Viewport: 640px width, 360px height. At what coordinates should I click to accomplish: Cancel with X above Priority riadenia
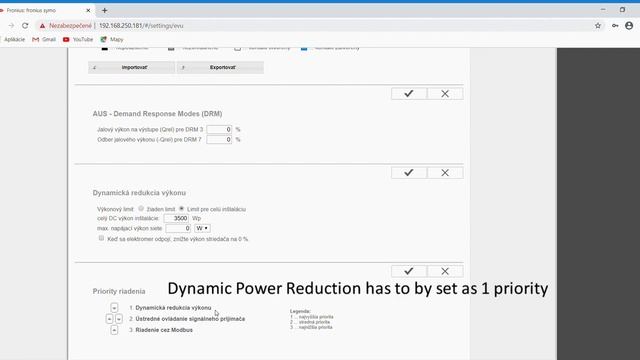coord(445,271)
